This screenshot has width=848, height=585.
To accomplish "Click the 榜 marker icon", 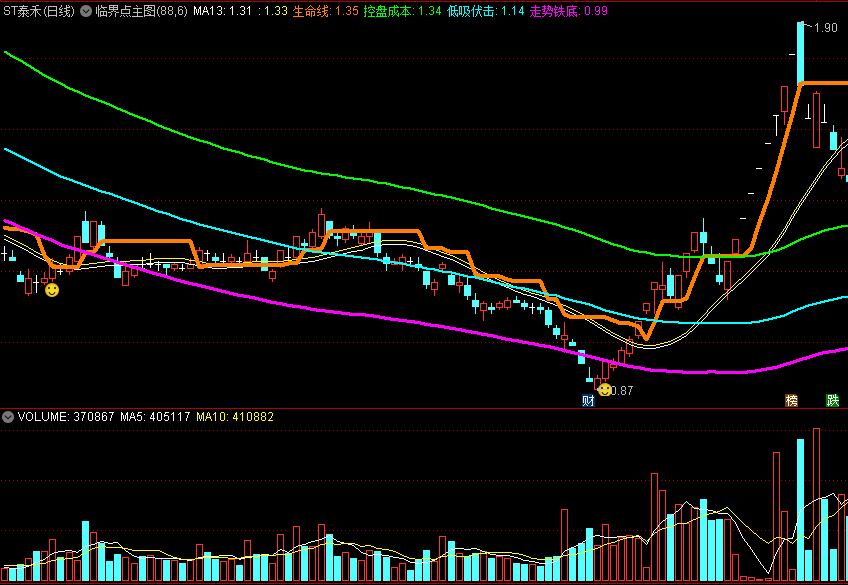I will point(791,401).
